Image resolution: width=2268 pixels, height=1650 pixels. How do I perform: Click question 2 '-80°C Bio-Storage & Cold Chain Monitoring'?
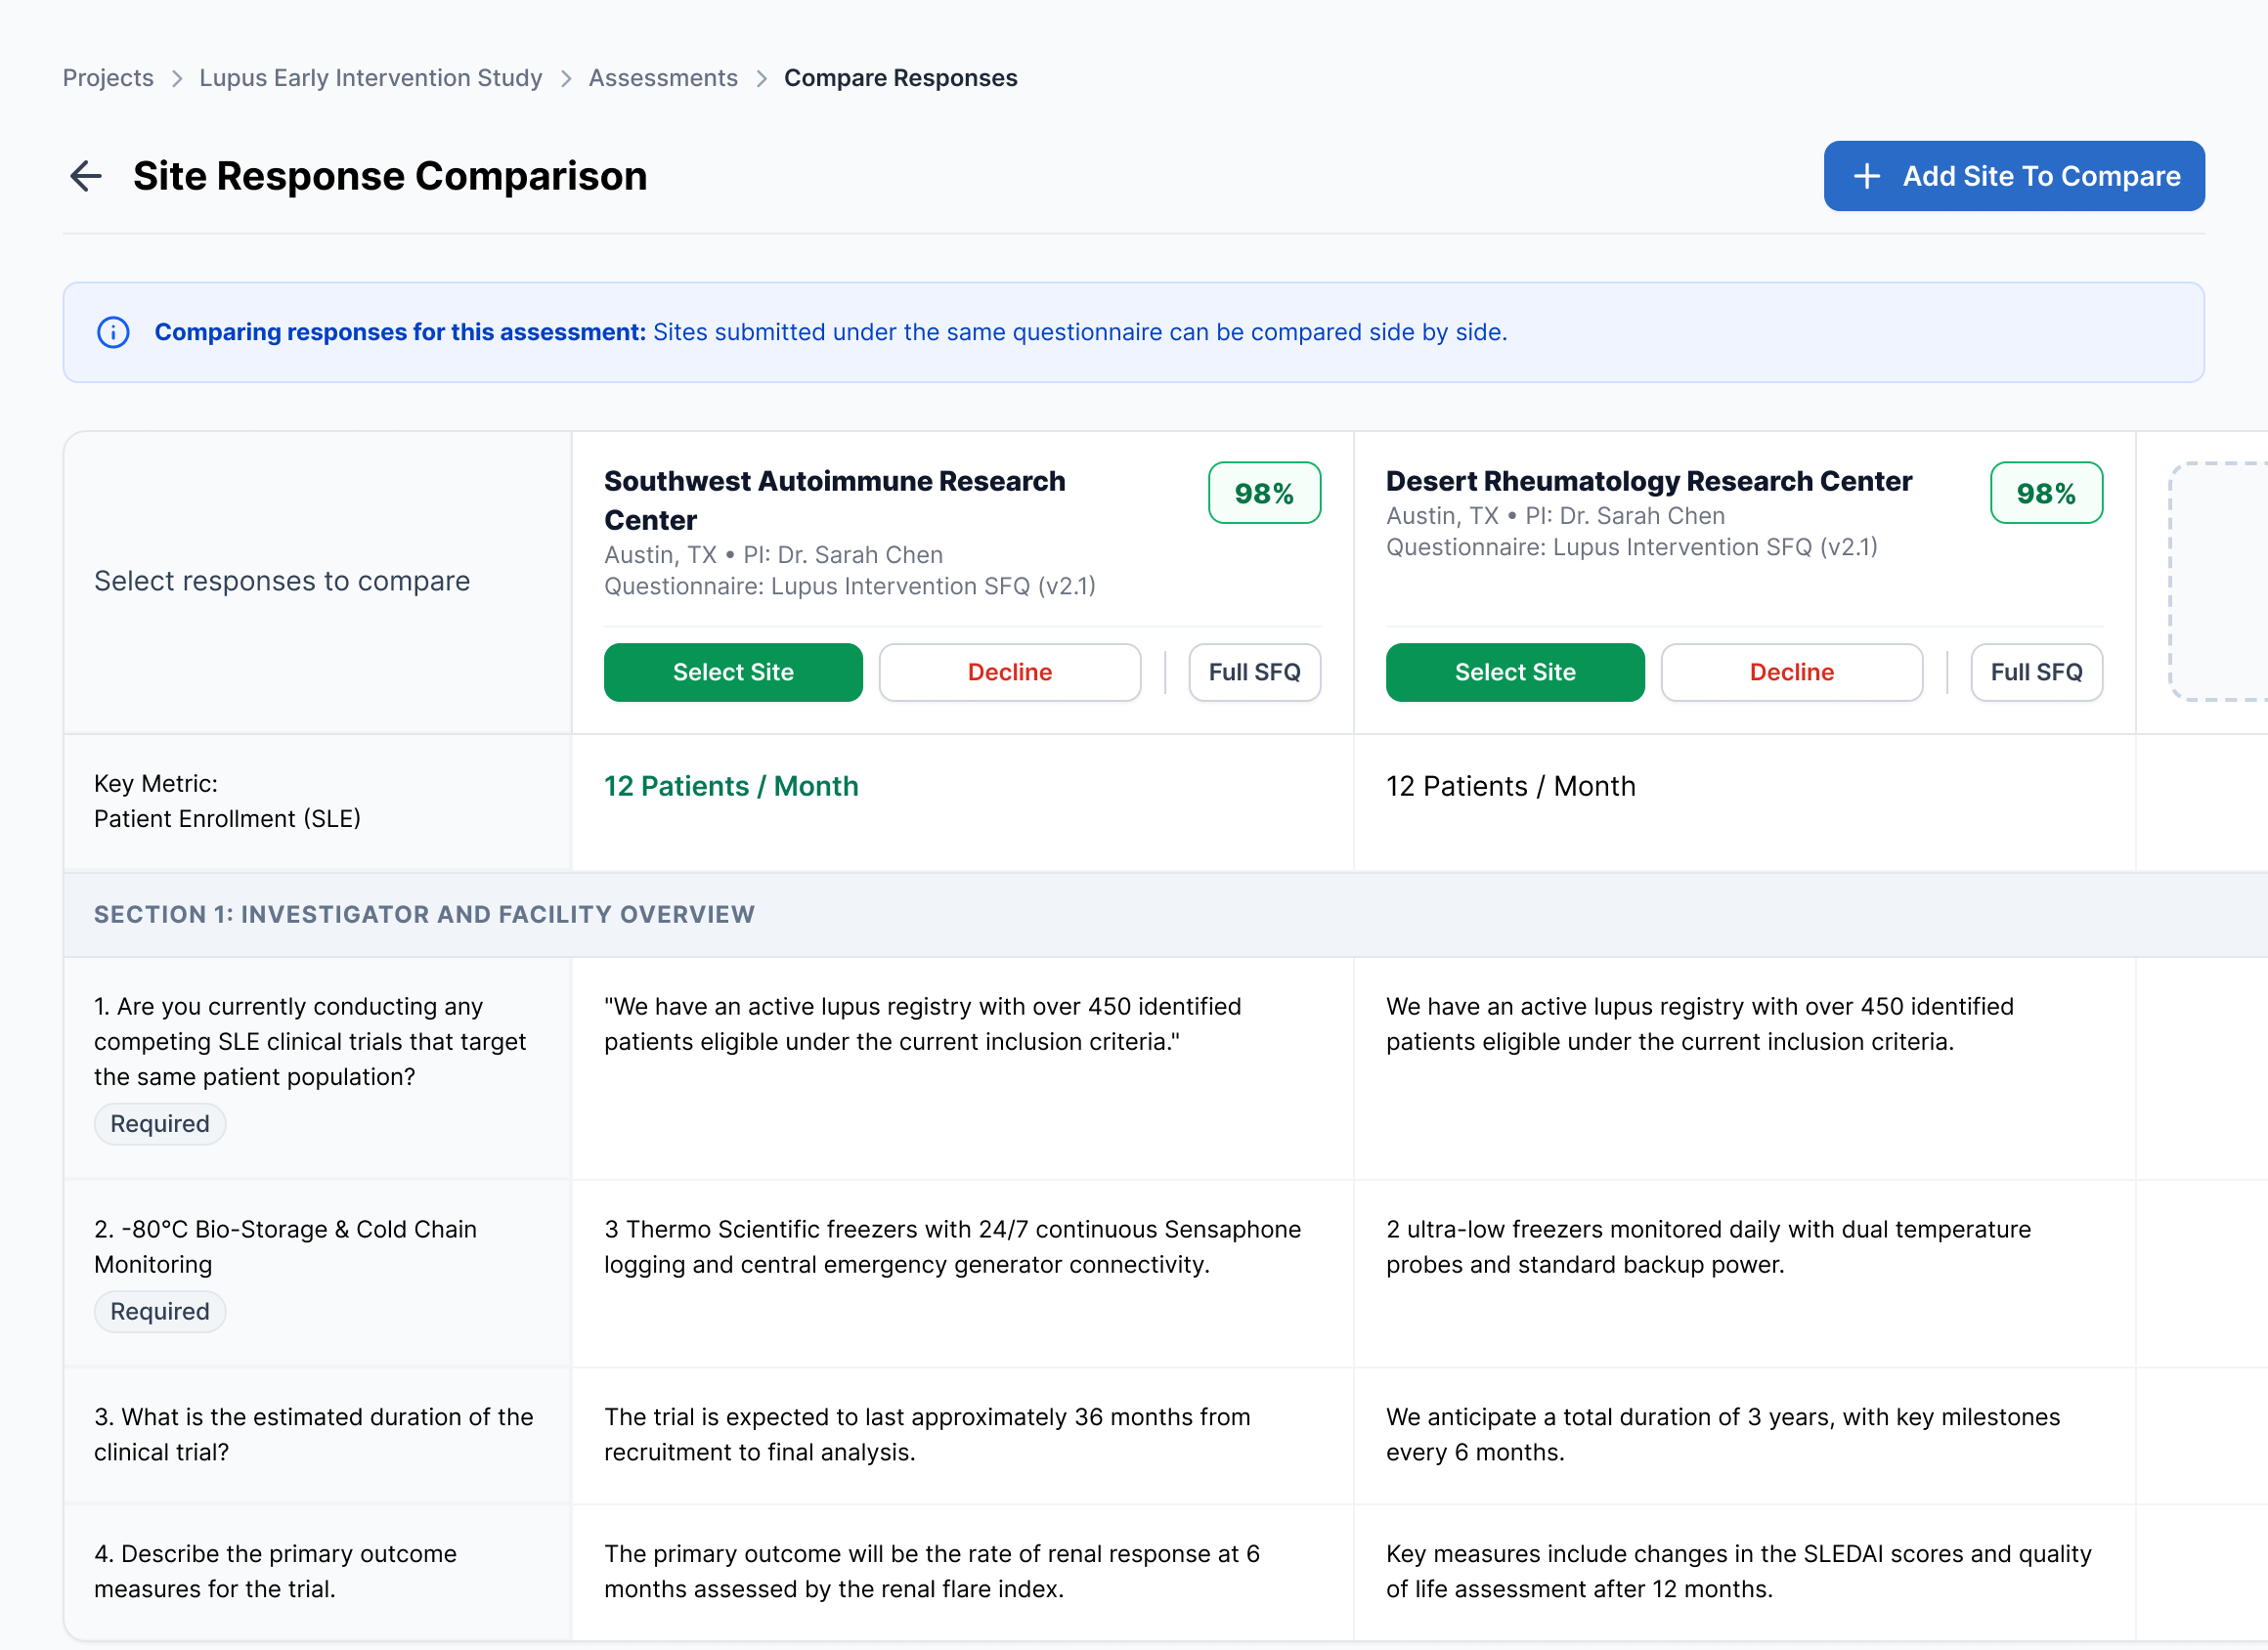click(285, 1246)
